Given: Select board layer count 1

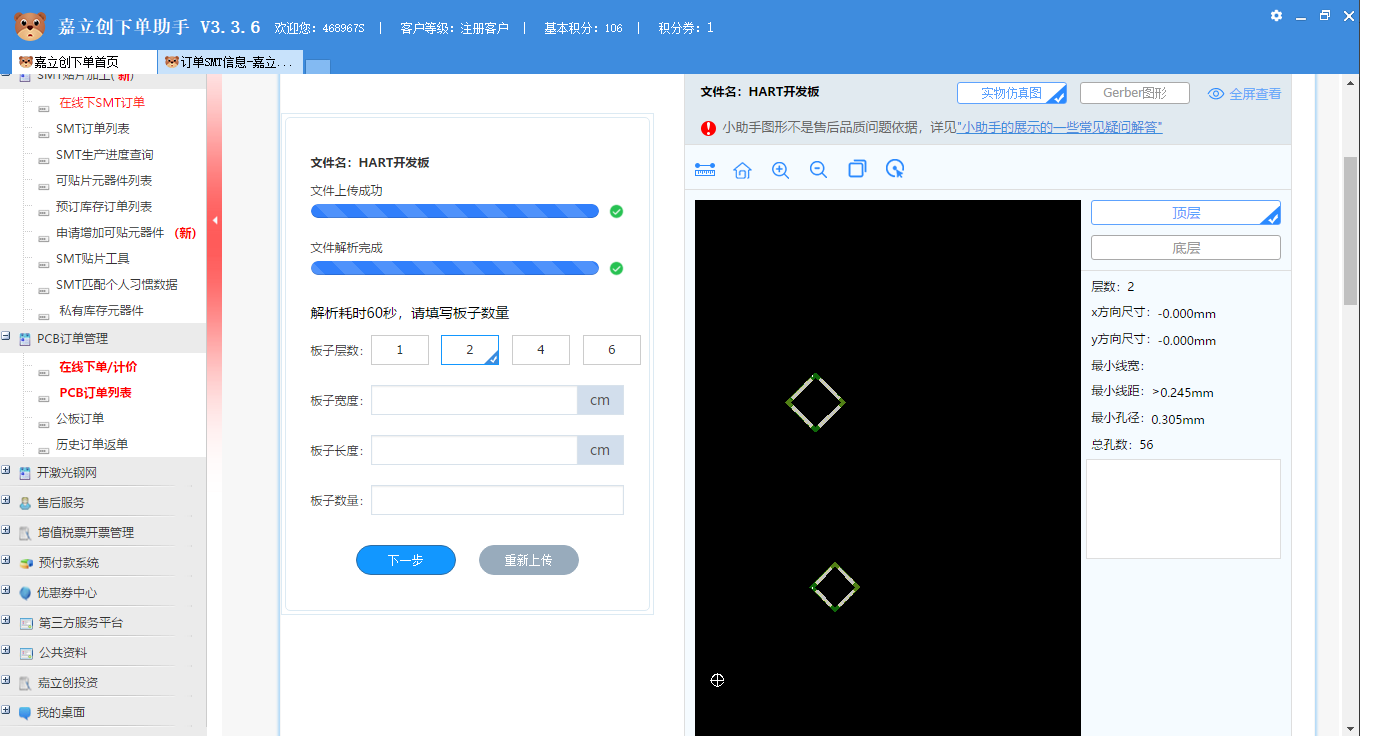Looking at the screenshot, I should (x=400, y=350).
